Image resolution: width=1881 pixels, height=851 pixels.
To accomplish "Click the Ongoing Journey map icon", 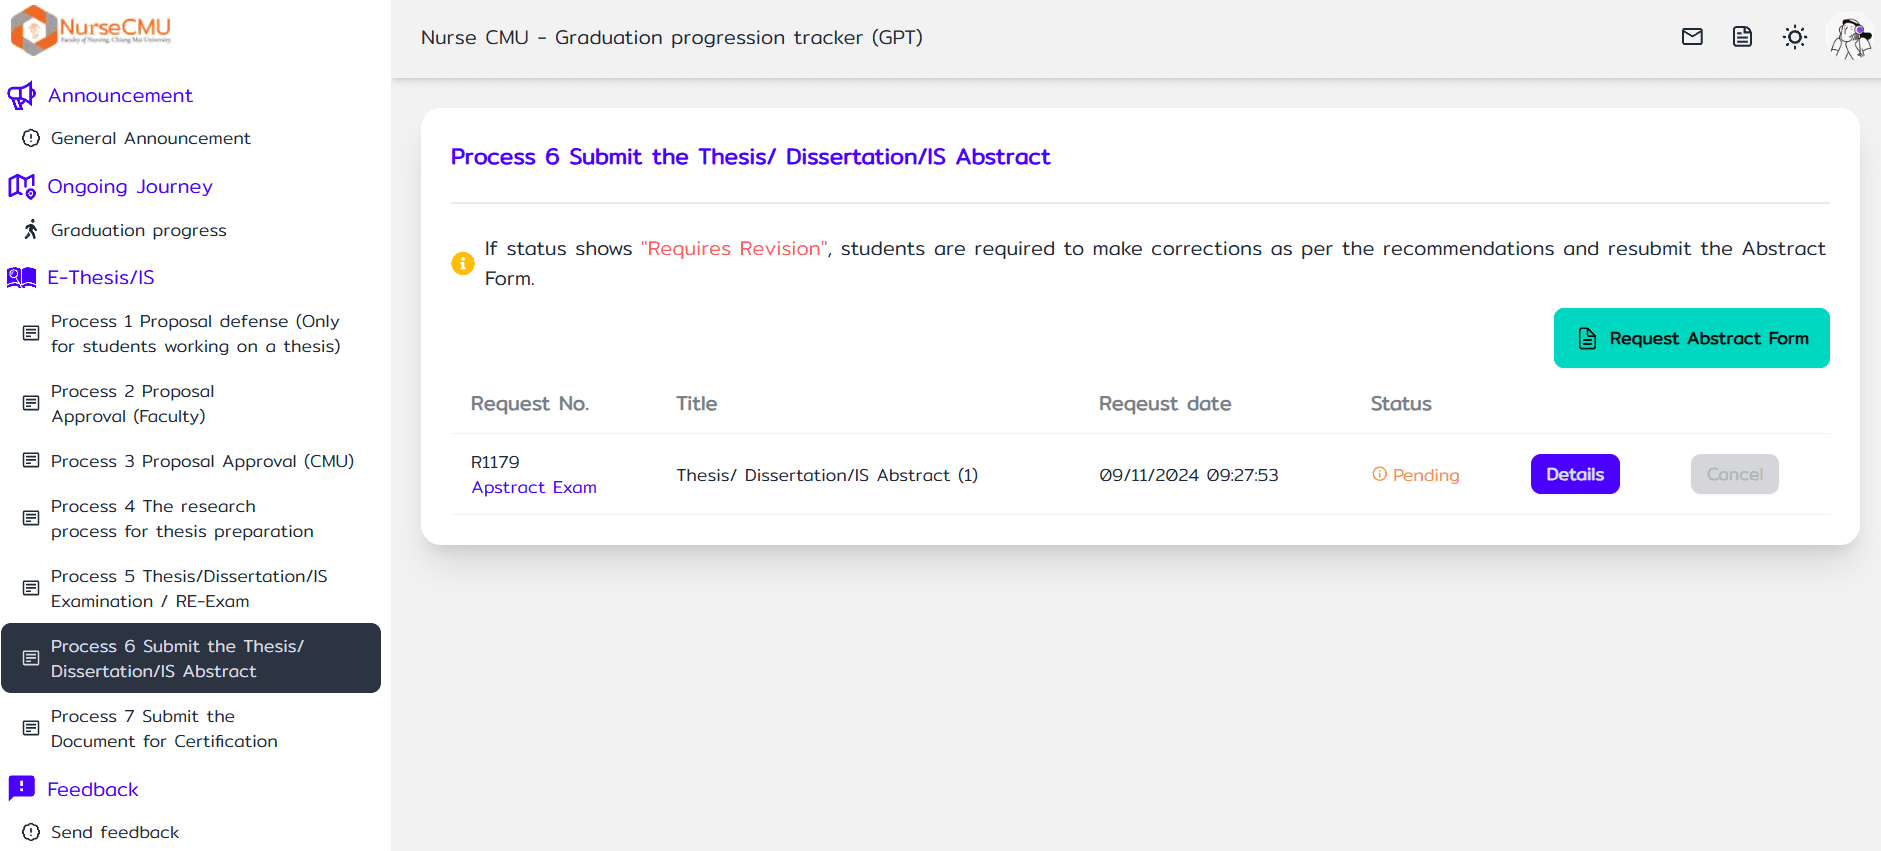I will pos(21,187).
